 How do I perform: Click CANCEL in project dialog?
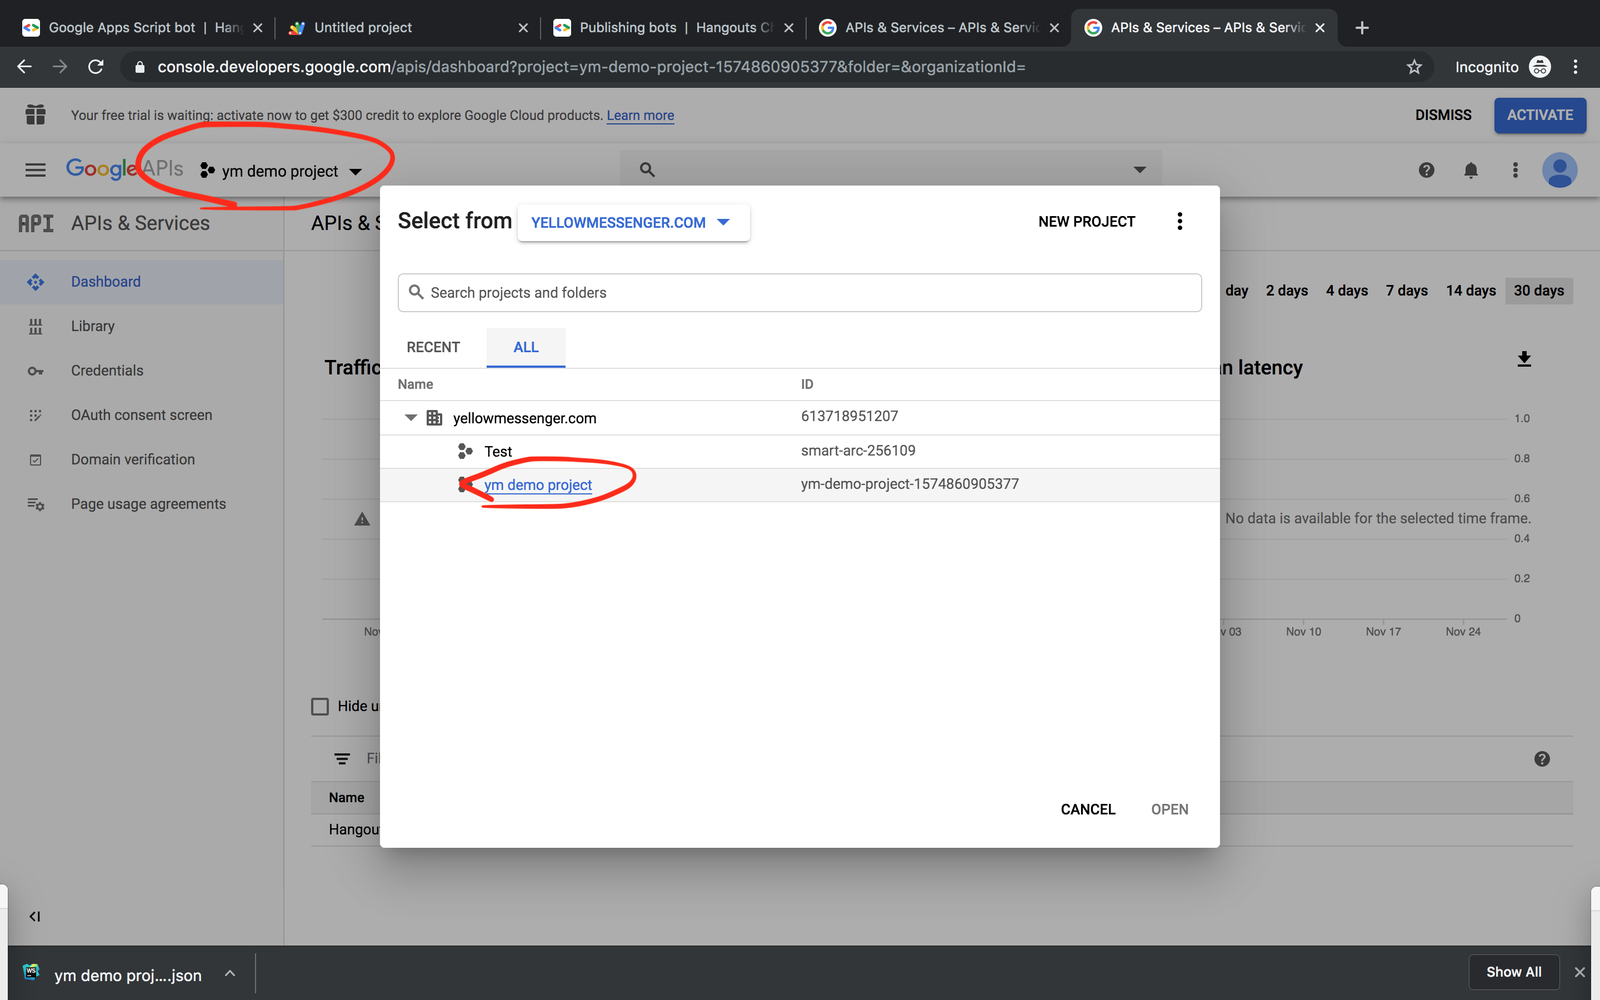tap(1088, 809)
